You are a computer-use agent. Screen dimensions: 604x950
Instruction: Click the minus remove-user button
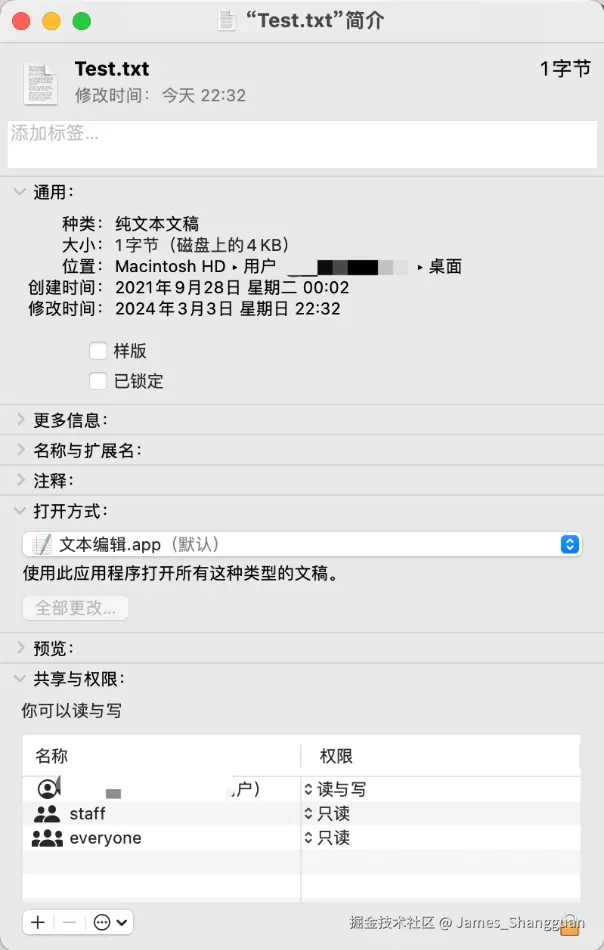click(70, 922)
